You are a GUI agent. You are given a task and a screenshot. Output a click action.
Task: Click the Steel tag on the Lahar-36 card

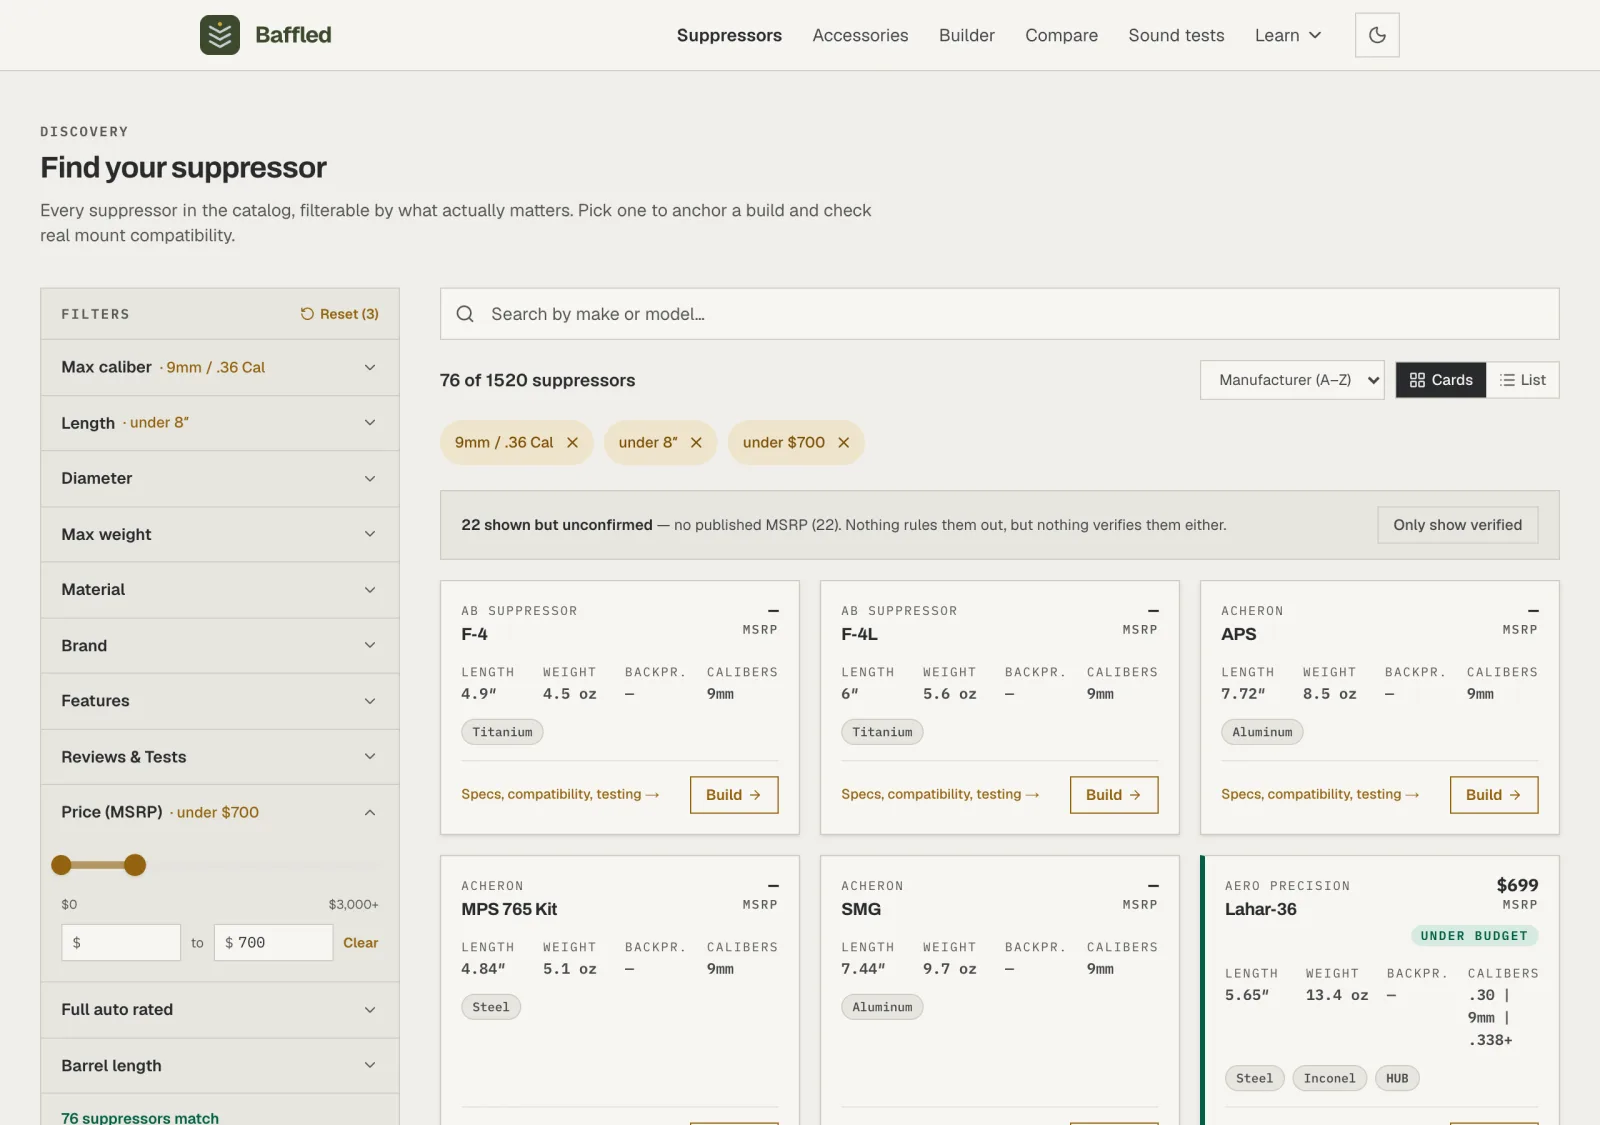tap(1254, 1078)
